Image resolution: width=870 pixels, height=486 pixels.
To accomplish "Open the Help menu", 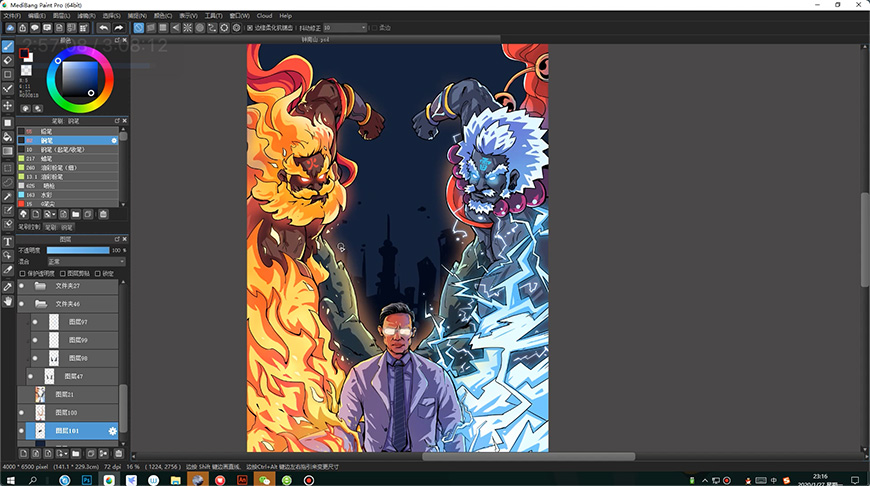I will point(285,16).
